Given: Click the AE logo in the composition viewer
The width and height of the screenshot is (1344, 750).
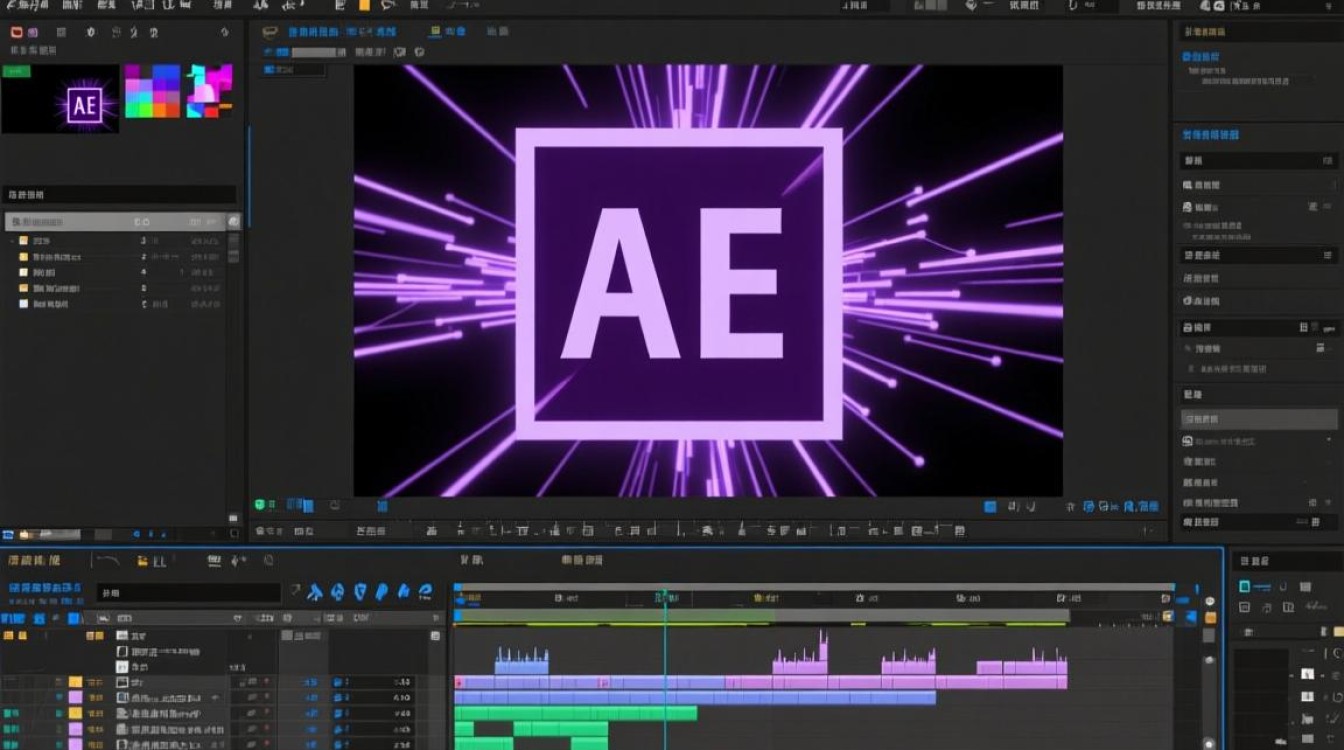Looking at the screenshot, I should [x=678, y=284].
